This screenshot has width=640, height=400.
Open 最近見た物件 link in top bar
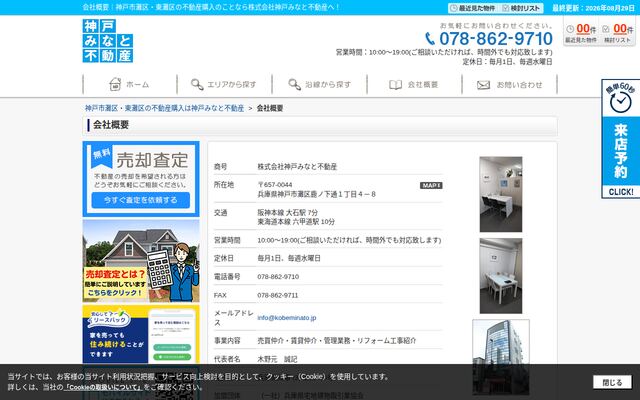click(472, 8)
